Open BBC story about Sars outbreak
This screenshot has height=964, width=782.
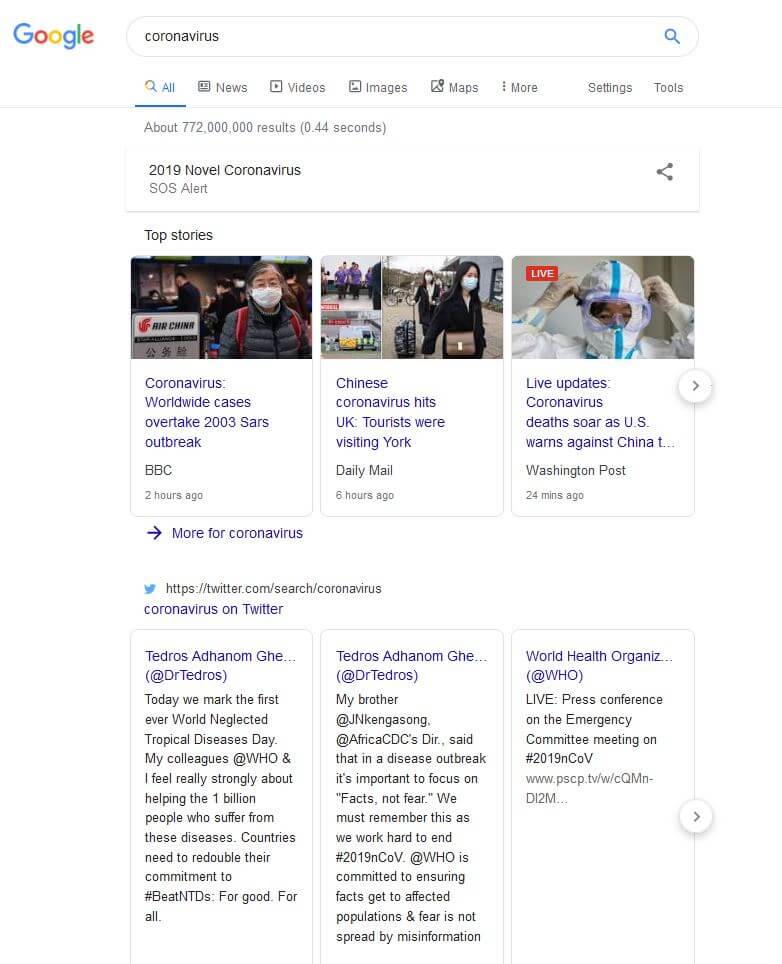tap(207, 412)
